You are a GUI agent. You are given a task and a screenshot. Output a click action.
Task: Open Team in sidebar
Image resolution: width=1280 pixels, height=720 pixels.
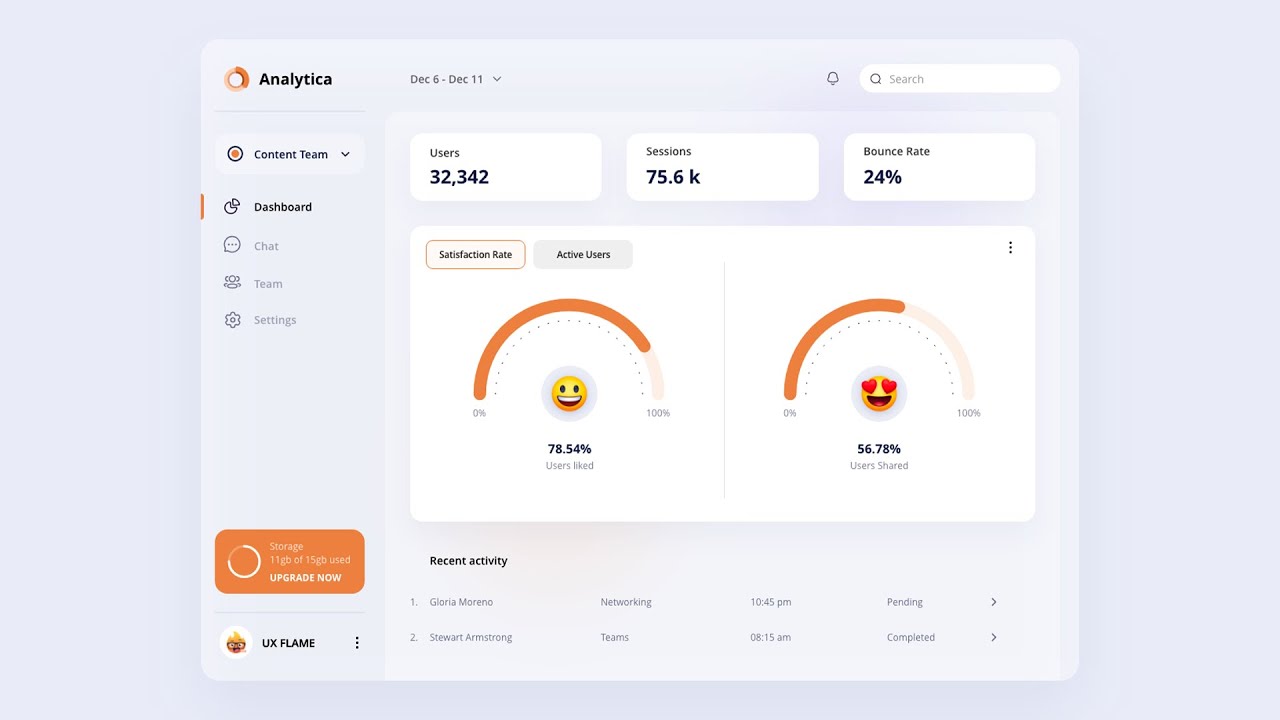coord(268,284)
